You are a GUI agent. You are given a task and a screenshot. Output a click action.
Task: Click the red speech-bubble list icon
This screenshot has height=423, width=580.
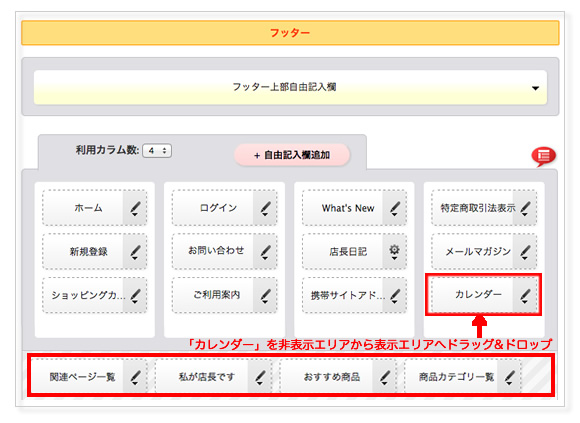tap(543, 156)
